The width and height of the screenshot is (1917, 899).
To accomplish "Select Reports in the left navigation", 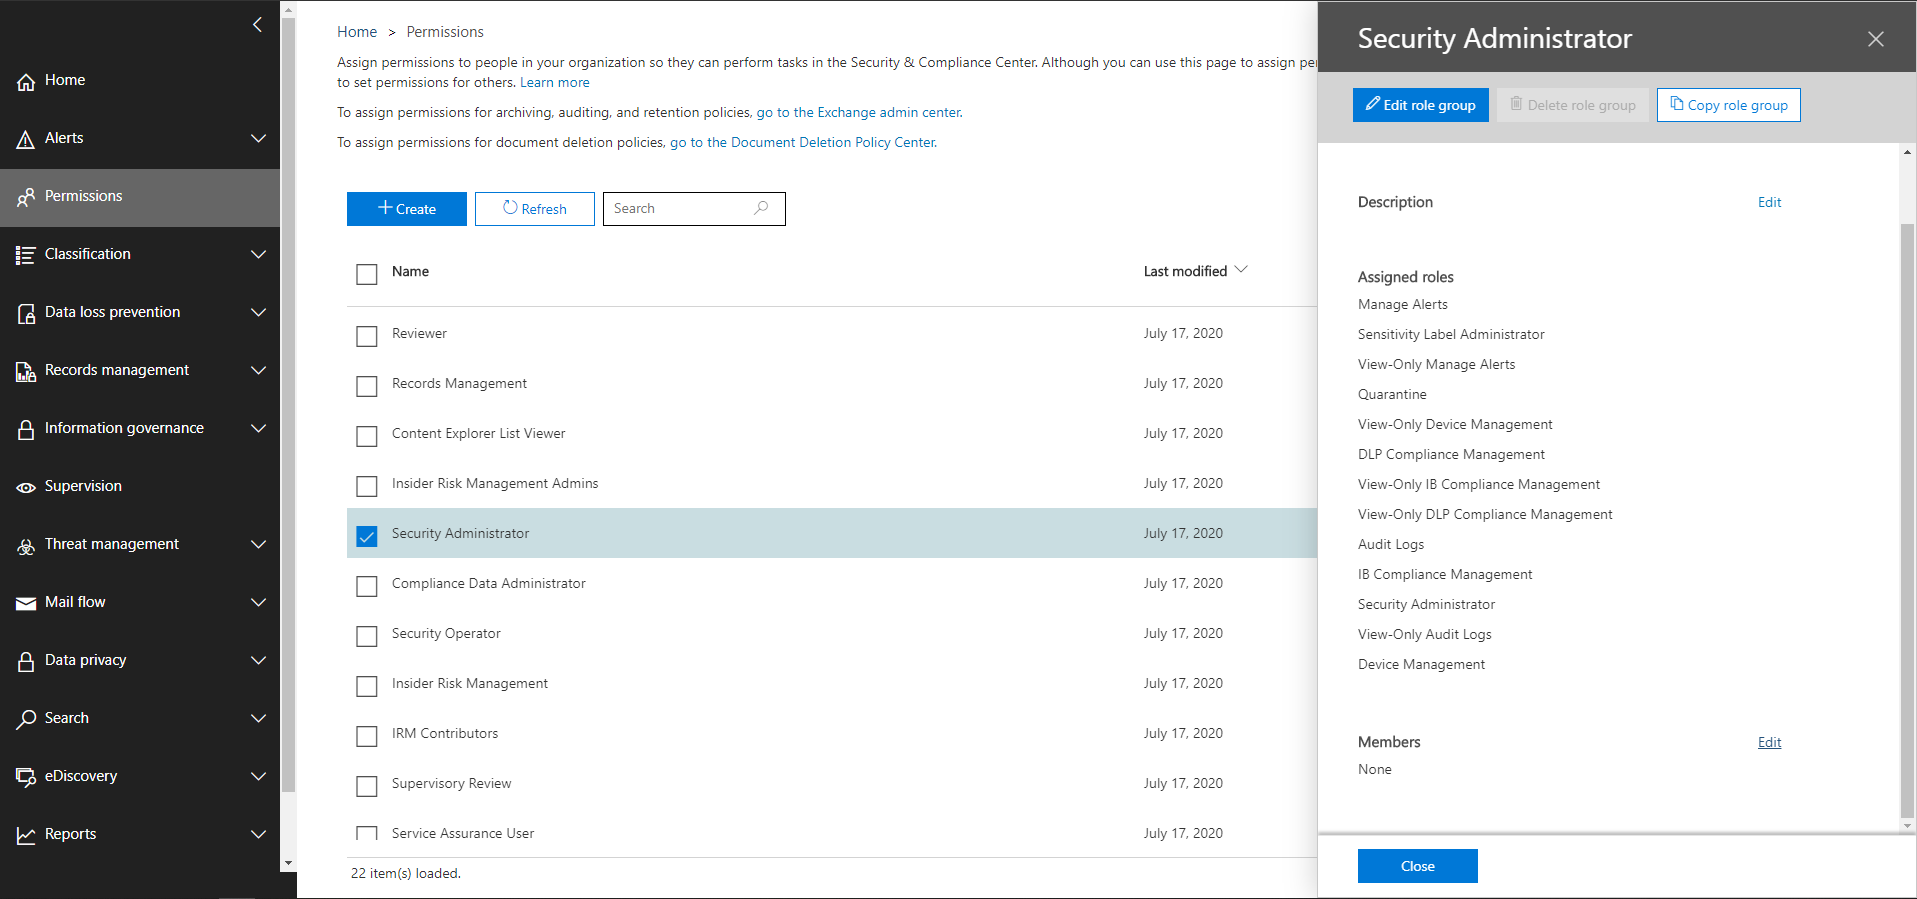I will 70,834.
